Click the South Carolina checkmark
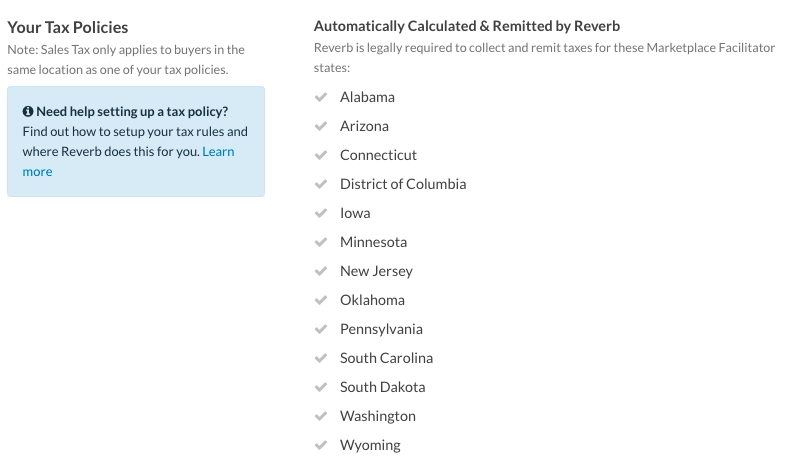 [x=321, y=358]
